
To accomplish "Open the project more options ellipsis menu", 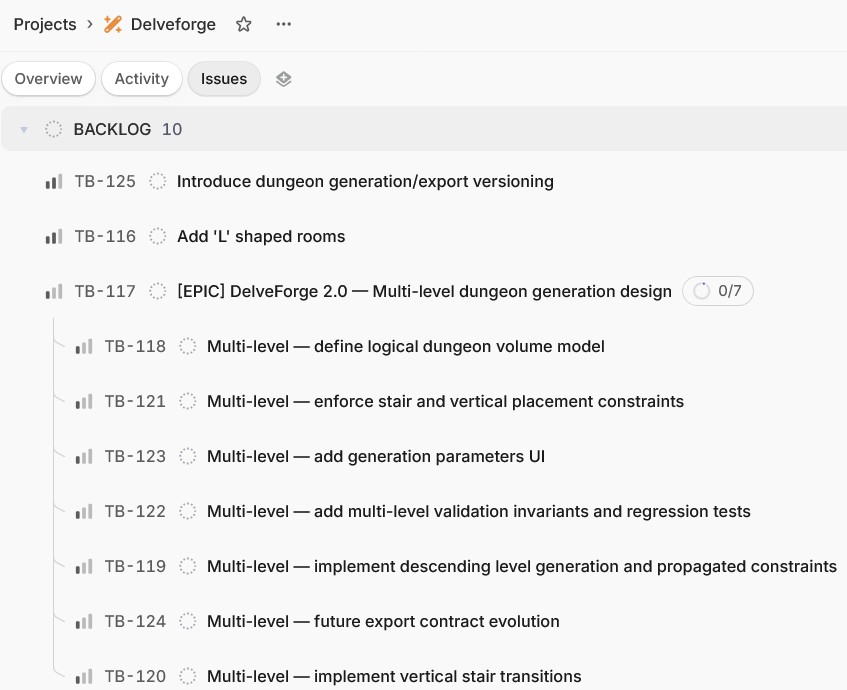I will pos(284,24).
